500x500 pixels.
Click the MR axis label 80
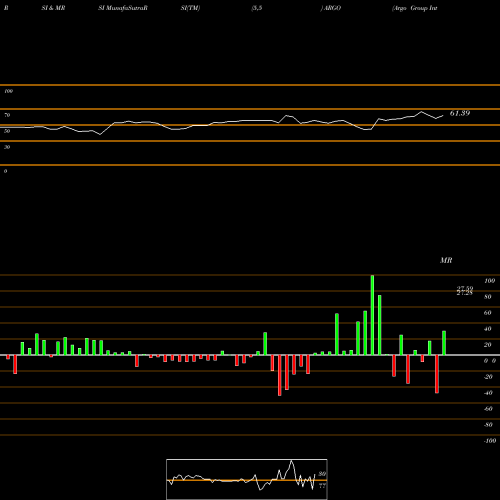(488, 297)
